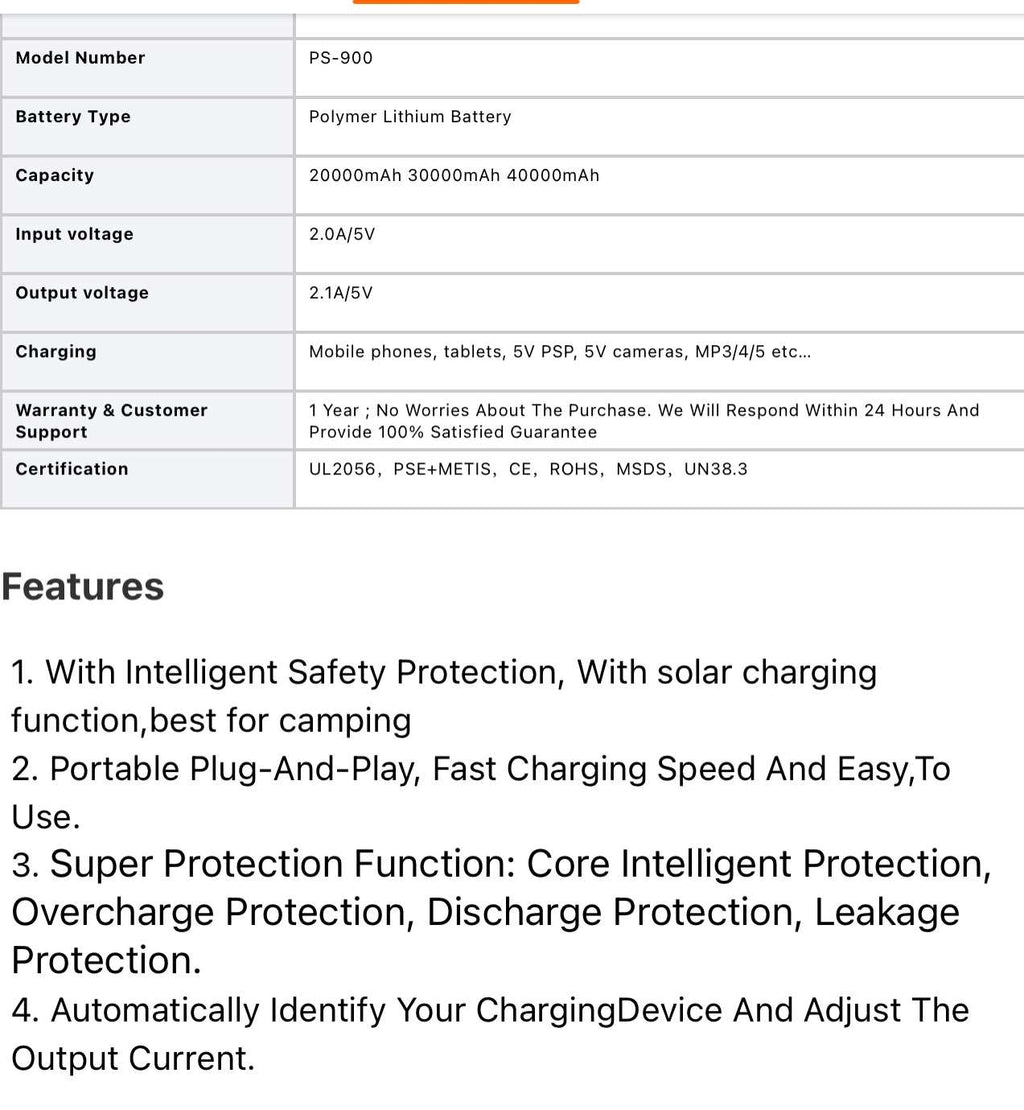Select the 1 Year warranty description text
The height and width of the screenshot is (1110, 1024).
(644, 421)
